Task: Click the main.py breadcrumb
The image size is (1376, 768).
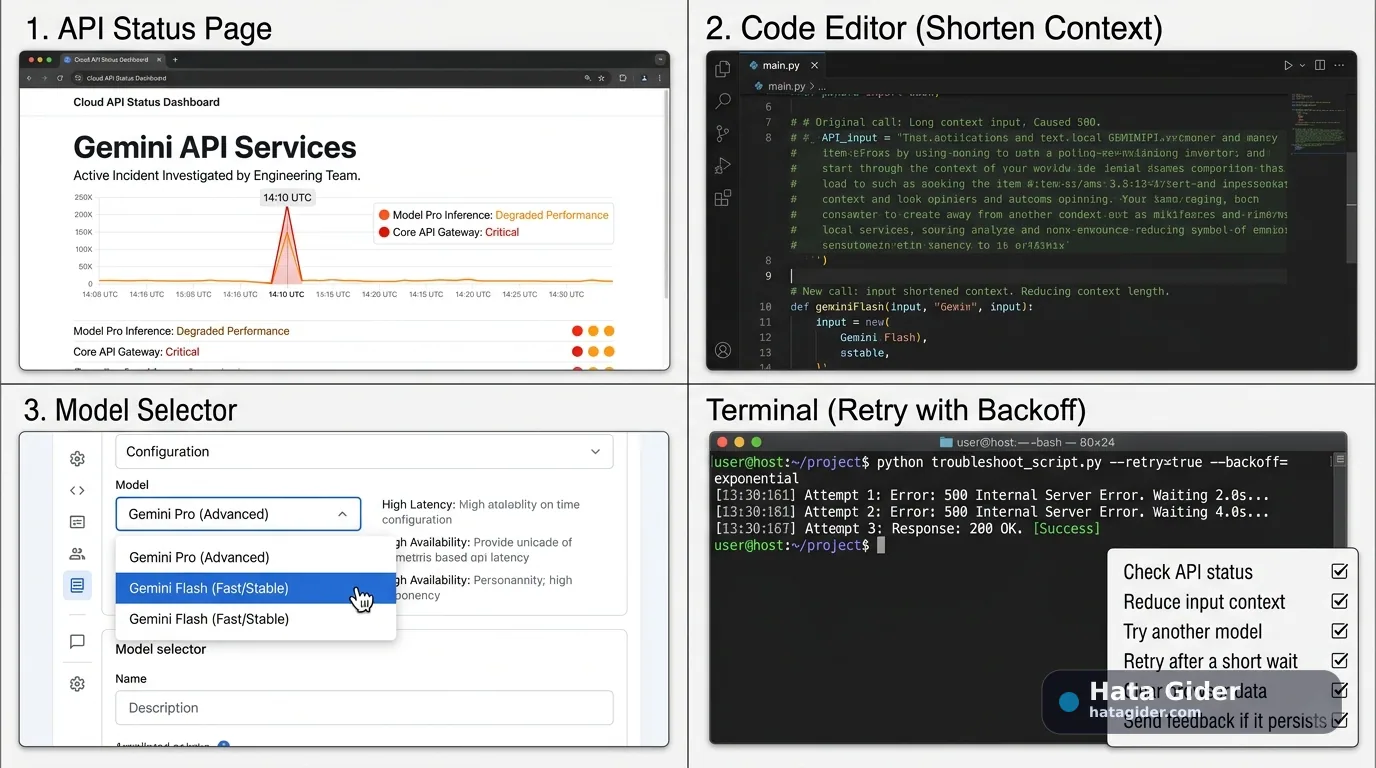Action: [x=785, y=87]
